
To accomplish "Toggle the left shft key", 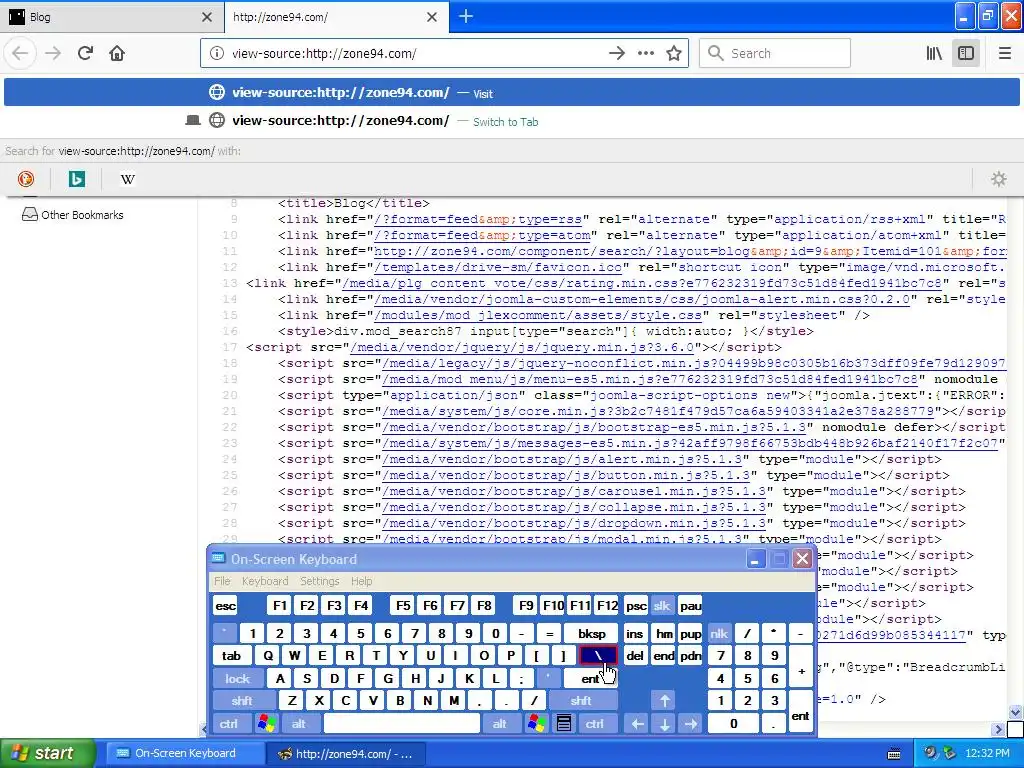I will click(x=242, y=701).
